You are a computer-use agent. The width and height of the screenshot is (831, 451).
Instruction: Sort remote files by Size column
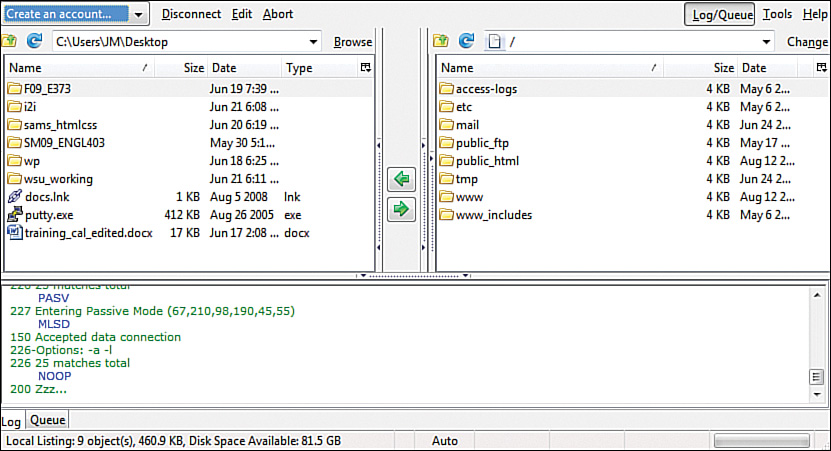click(701, 68)
